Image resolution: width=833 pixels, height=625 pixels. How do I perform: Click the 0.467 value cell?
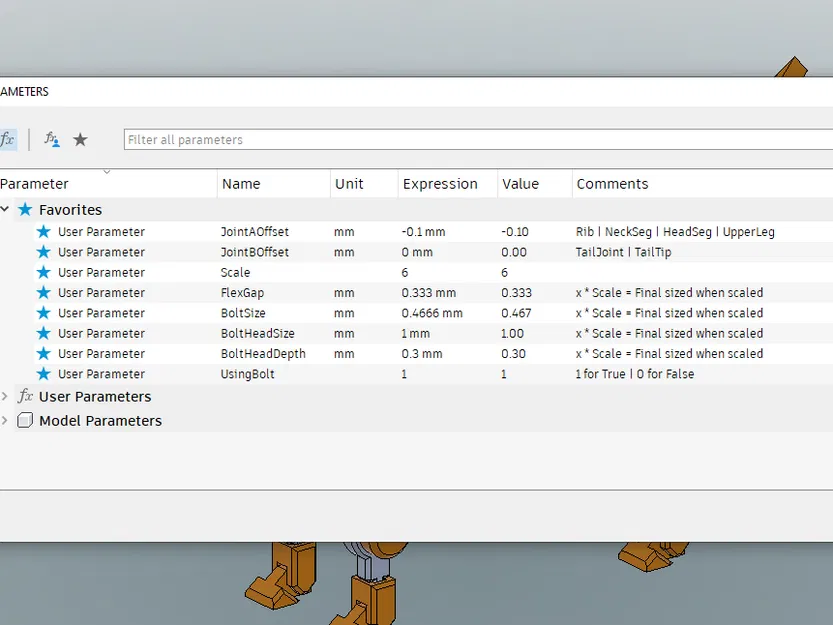click(x=516, y=313)
